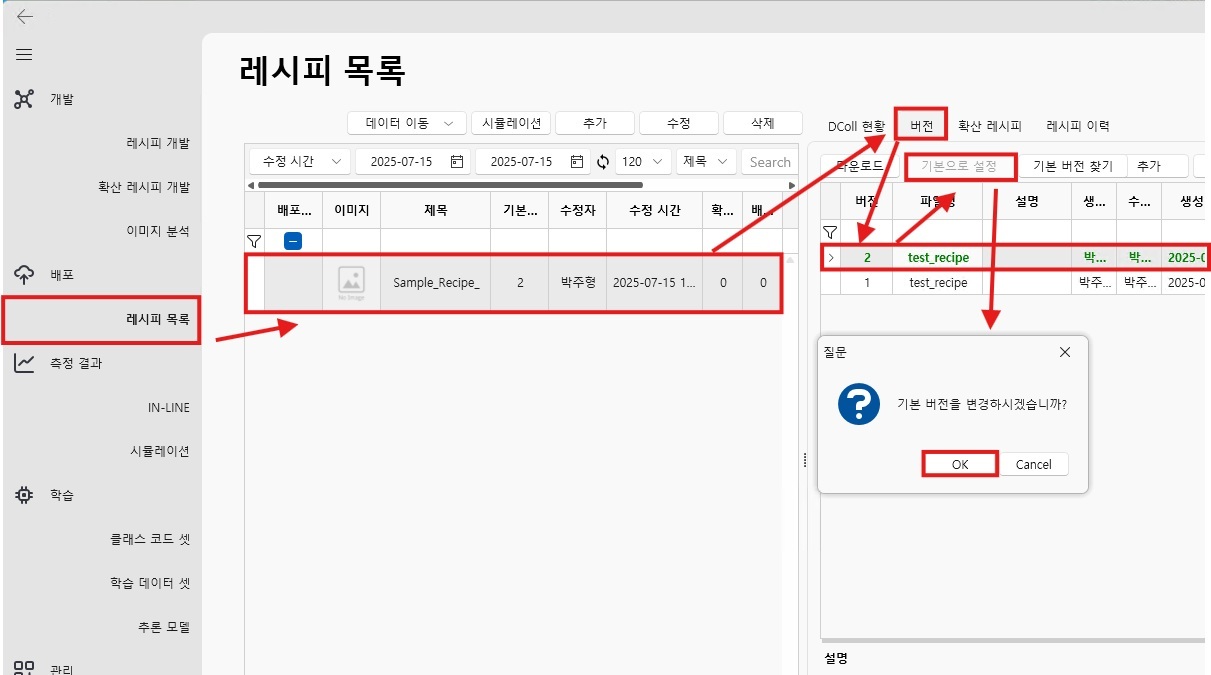Click the 배포 cloud upload icon
This screenshot has width=1211, height=675.
25,275
